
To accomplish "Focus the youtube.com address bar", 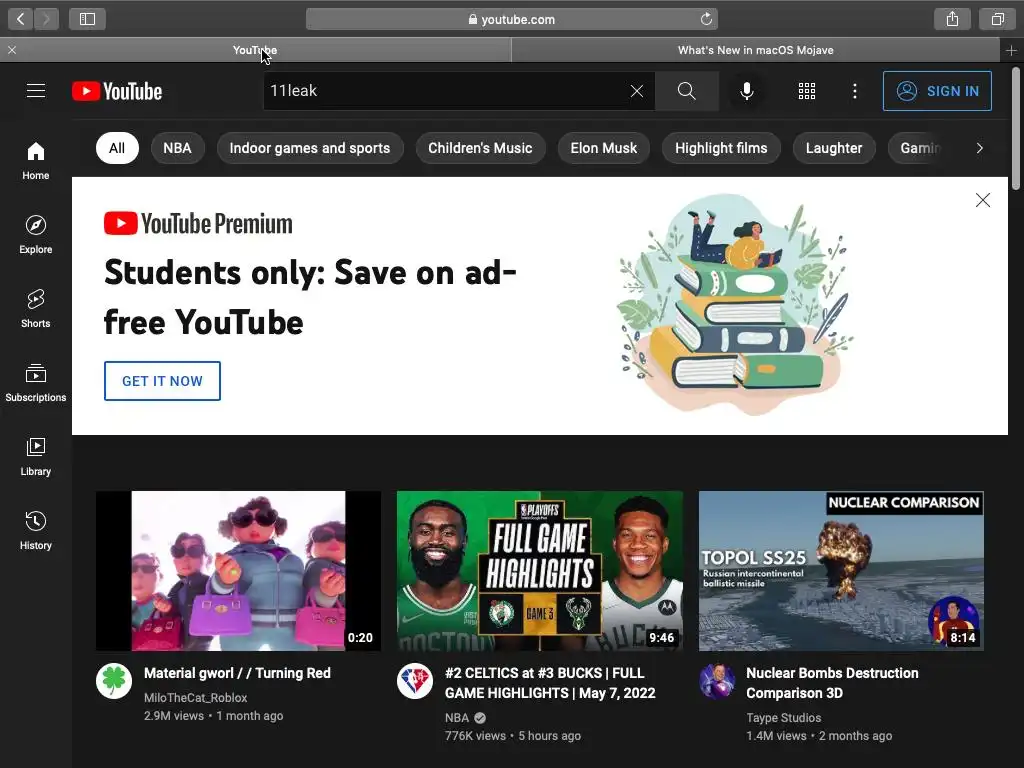I will click(511, 19).
